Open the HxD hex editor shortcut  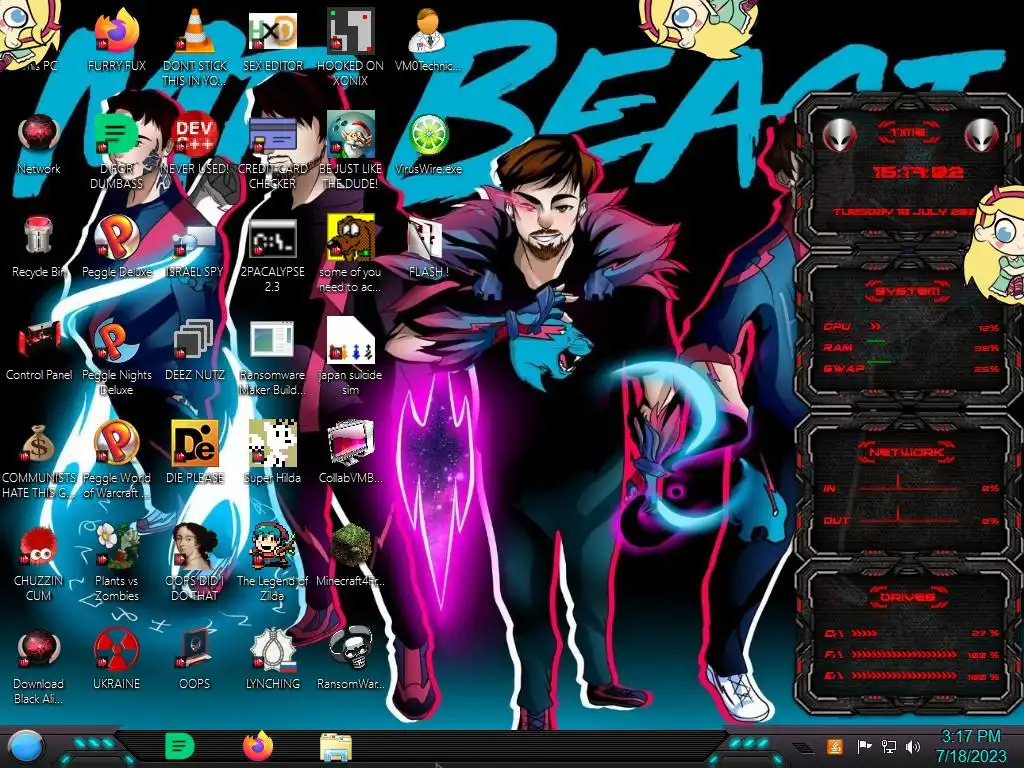tap(272, 33)
